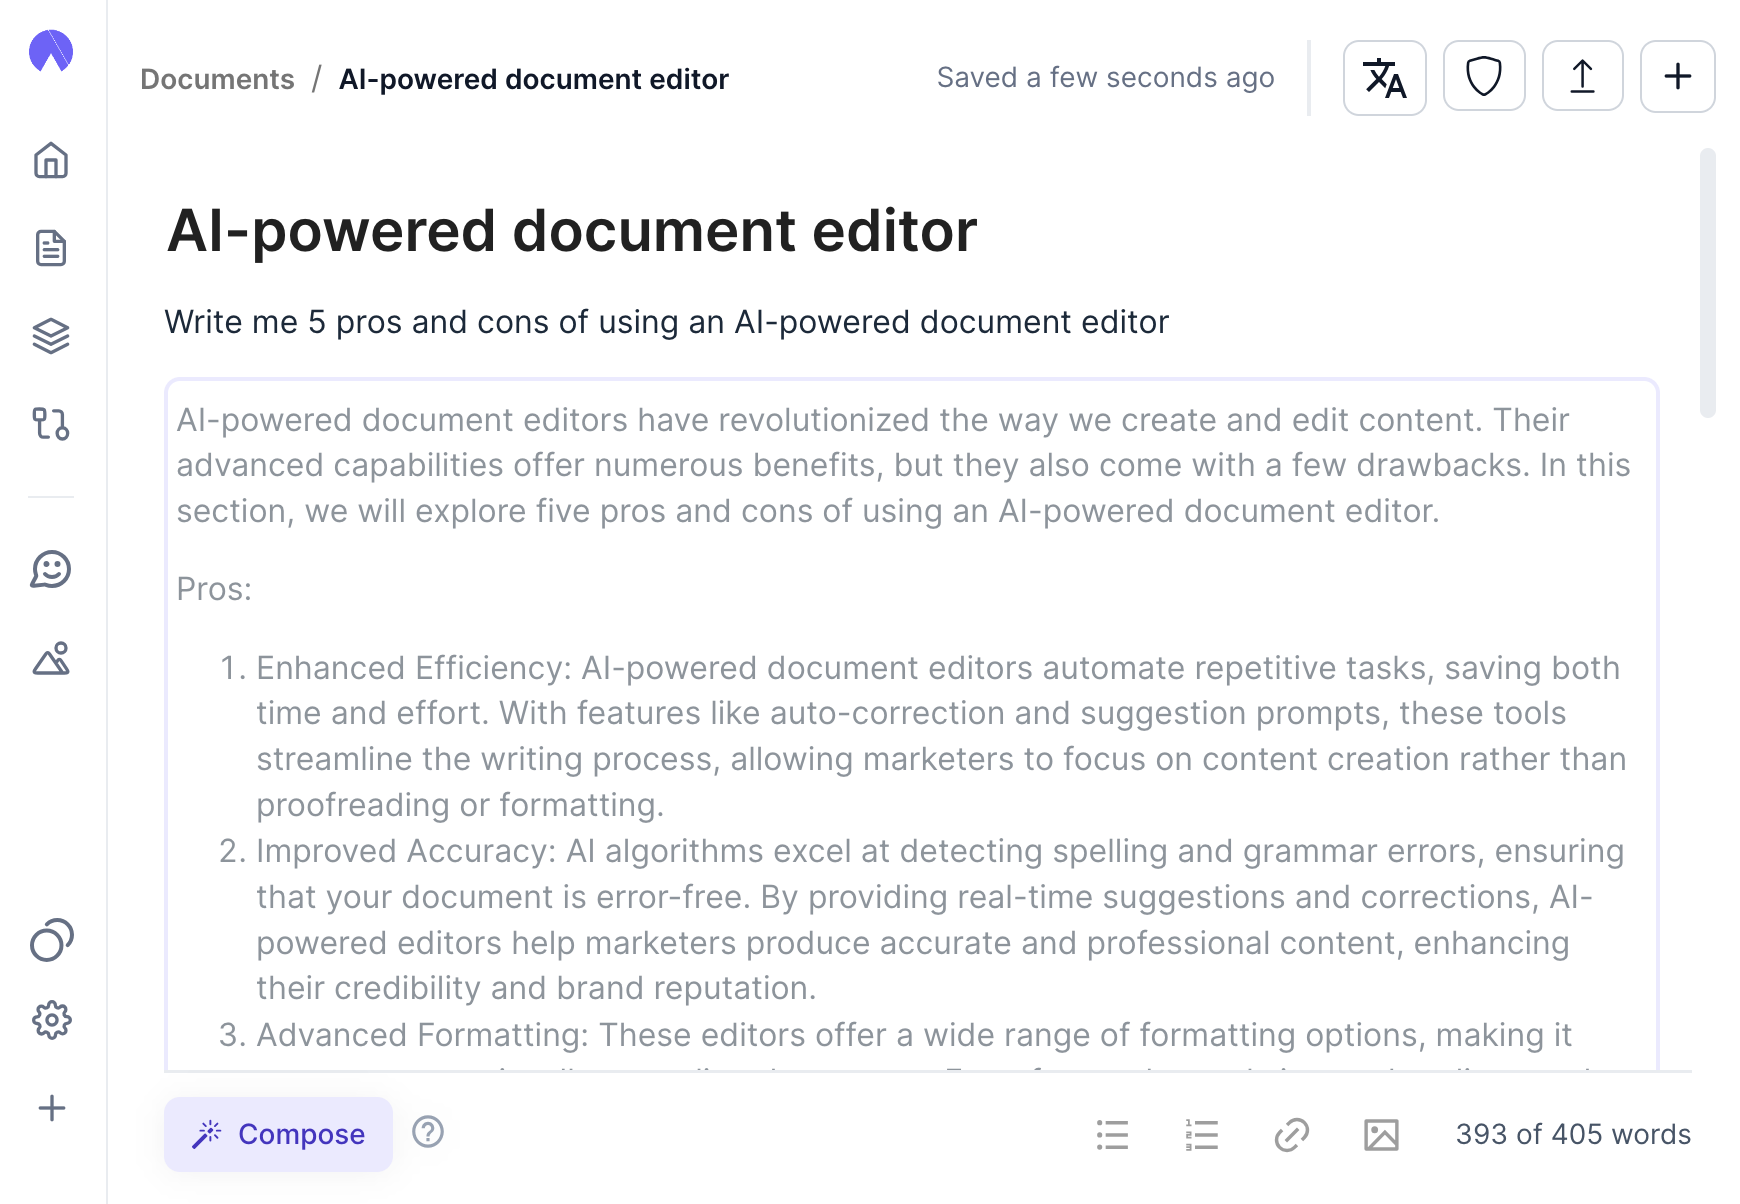Open the translate/language tool
The width and height of the screenshot is (1740, 1204).
[1384, 77]
